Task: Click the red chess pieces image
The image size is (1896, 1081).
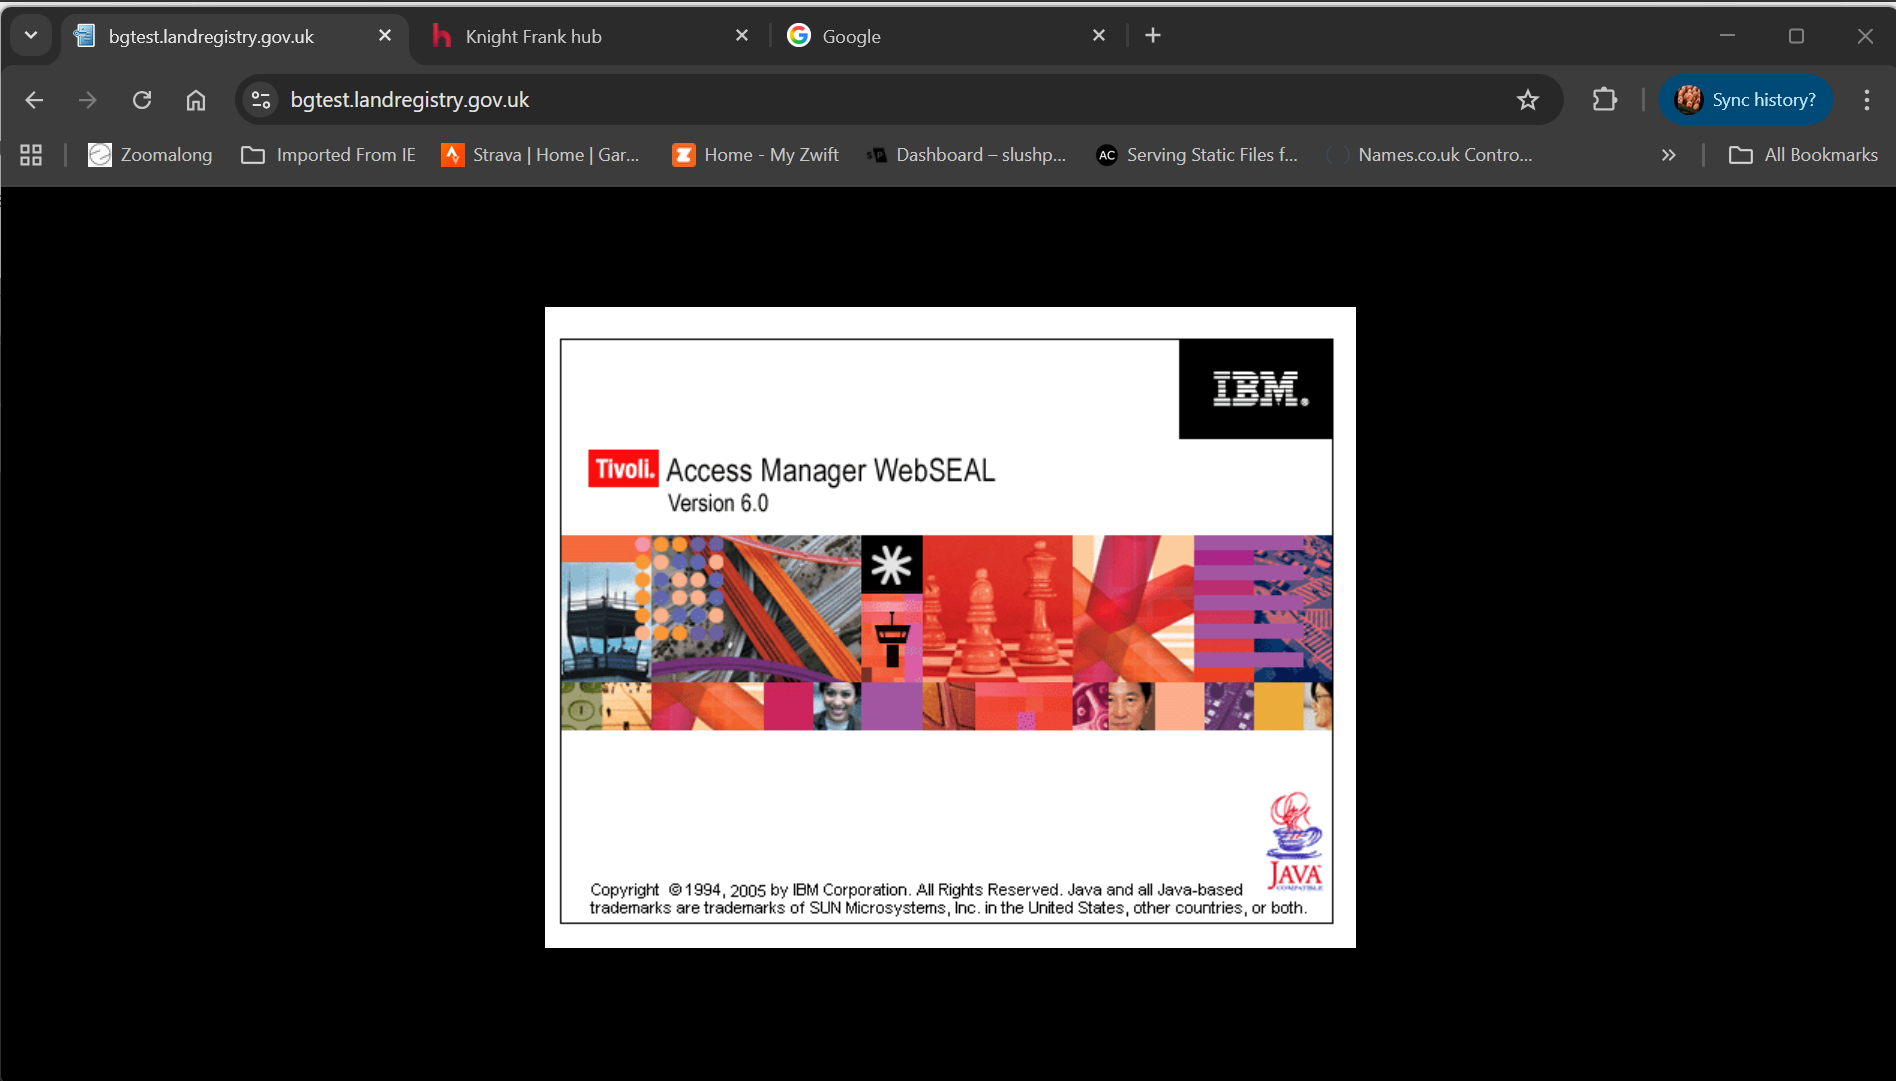Action: click(x=997, y=608)
